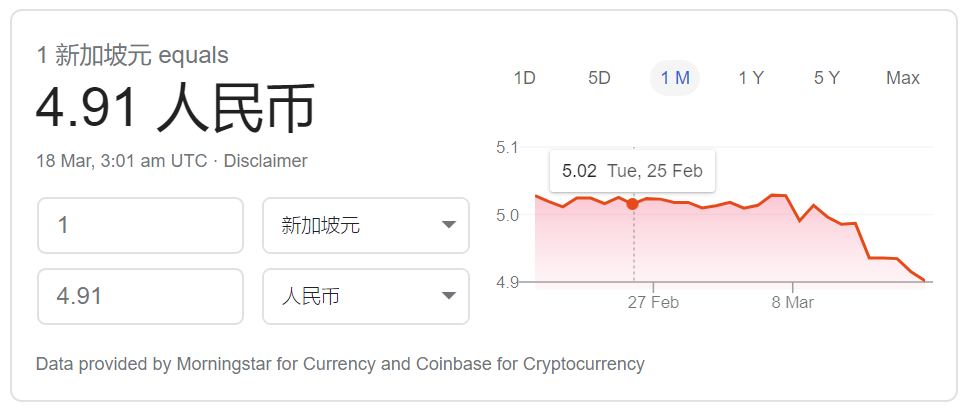Image resolution: width=967 pixels, height=411 pixels.
Task: Open the 新加坡元 currency dropdown
Action: click(365, 225)
